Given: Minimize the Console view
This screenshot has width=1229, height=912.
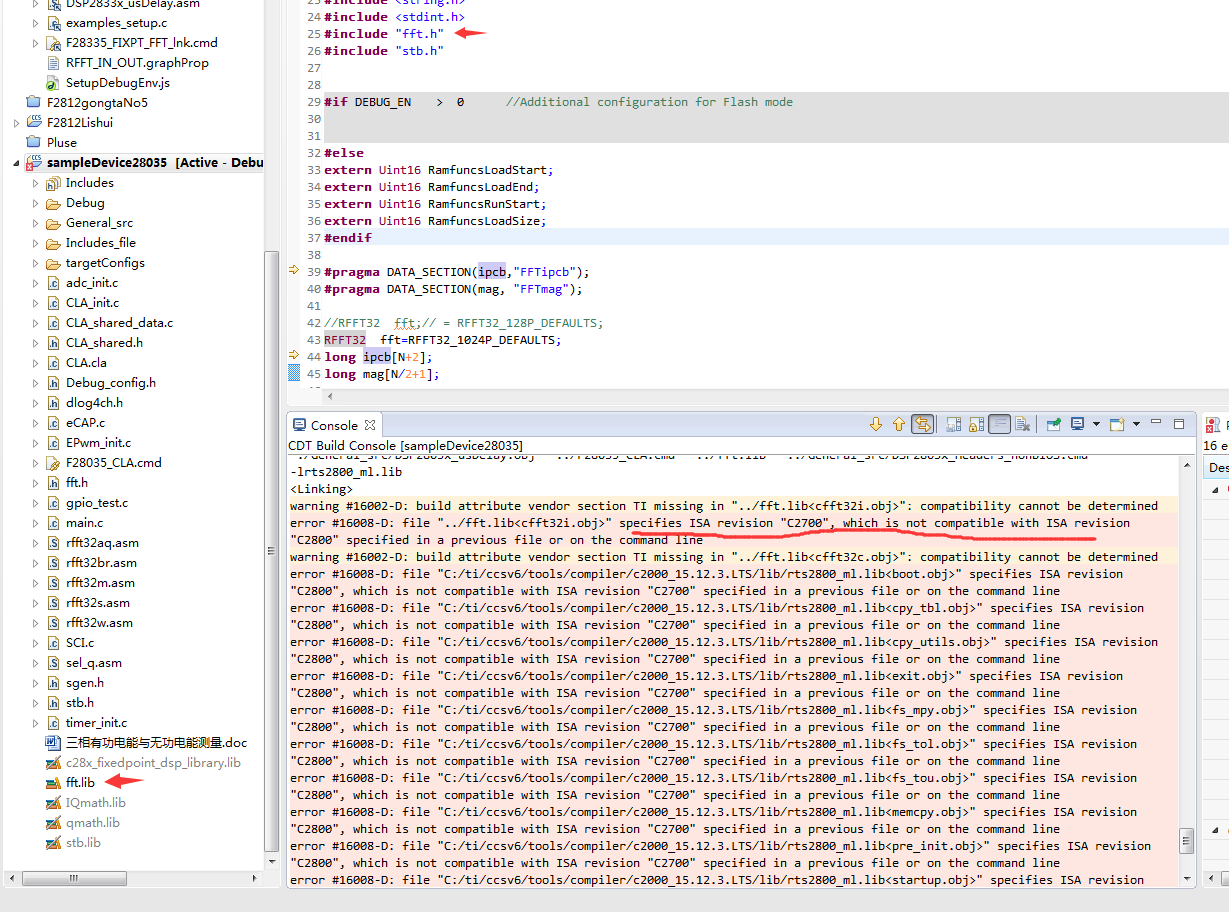Looking at the screenshot, I should pyautogui.click(x=1157, y=423).
